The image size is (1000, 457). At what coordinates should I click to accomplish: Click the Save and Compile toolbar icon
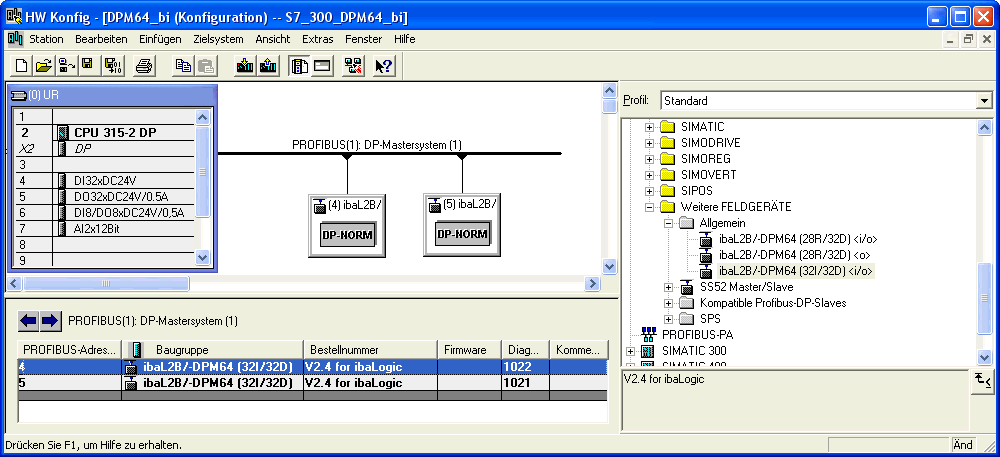pyautogui.click(x=113, y=66)
